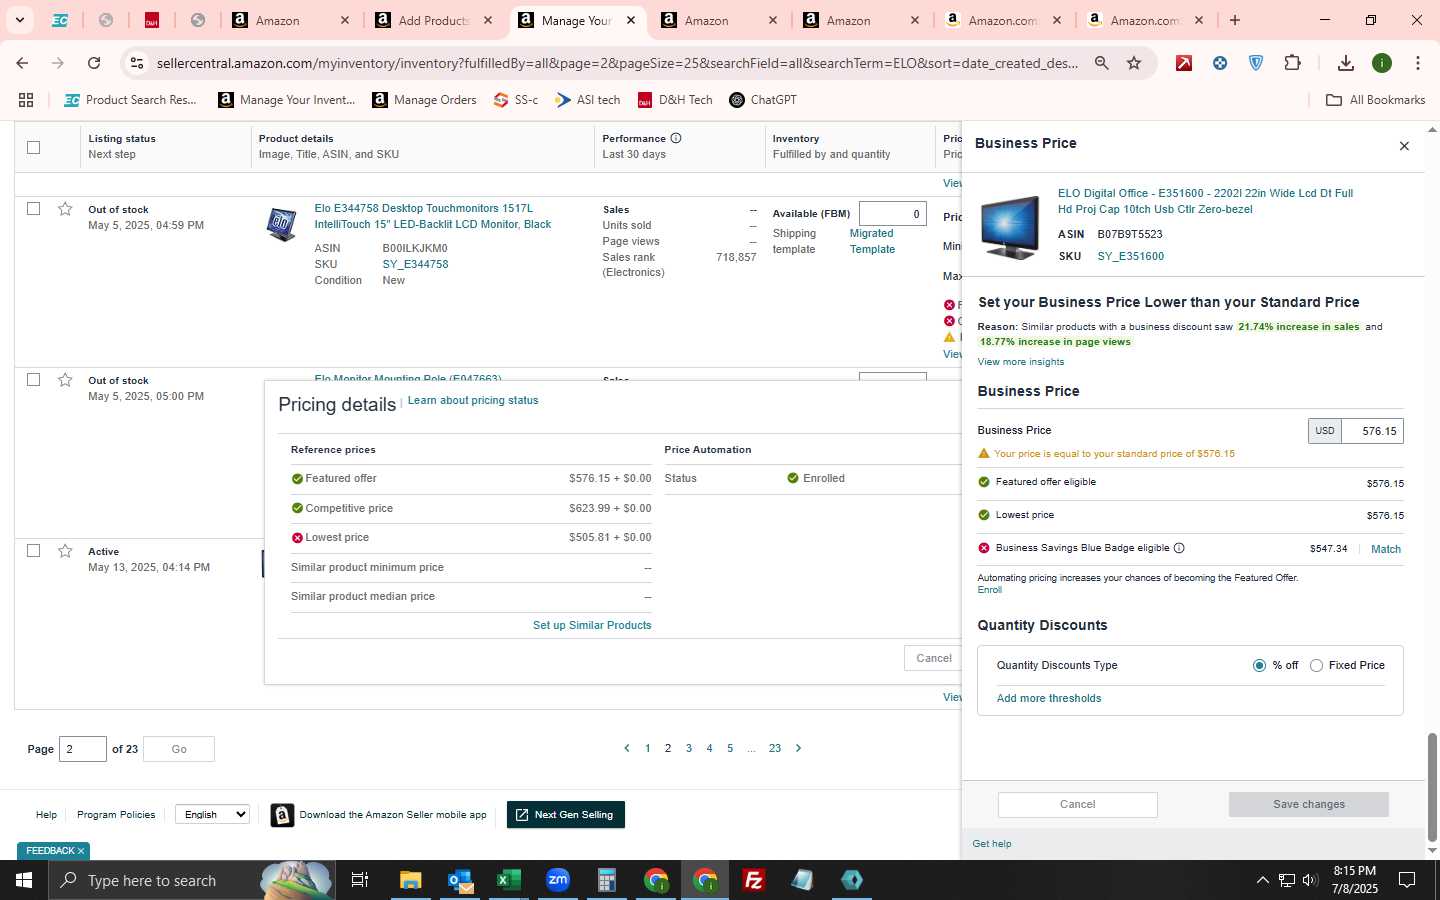Check the Elo E344758 listing checkbox
1440x900 pixels.
33,209
